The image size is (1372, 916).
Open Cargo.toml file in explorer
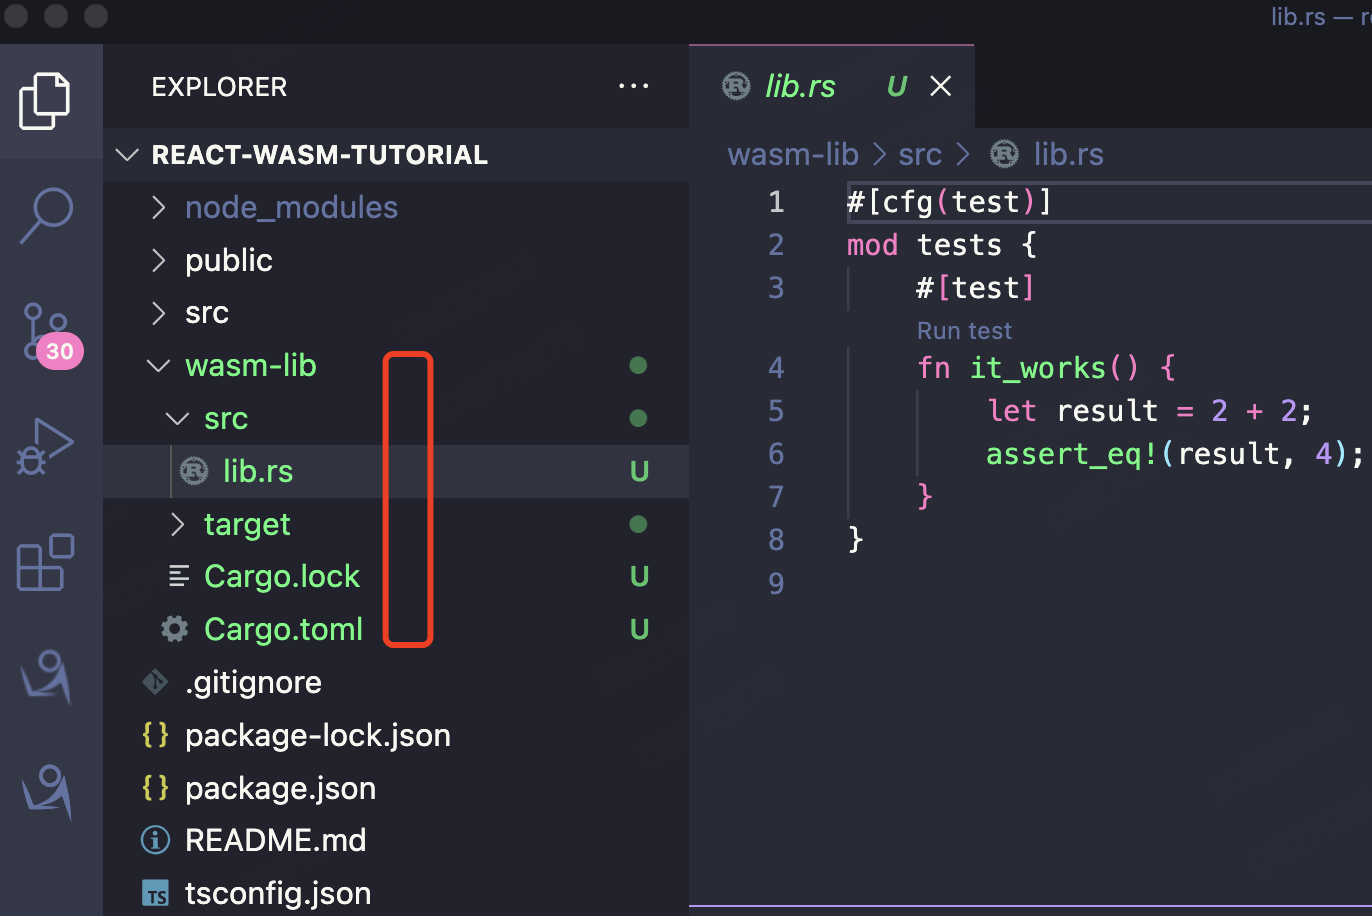[283, 630]
